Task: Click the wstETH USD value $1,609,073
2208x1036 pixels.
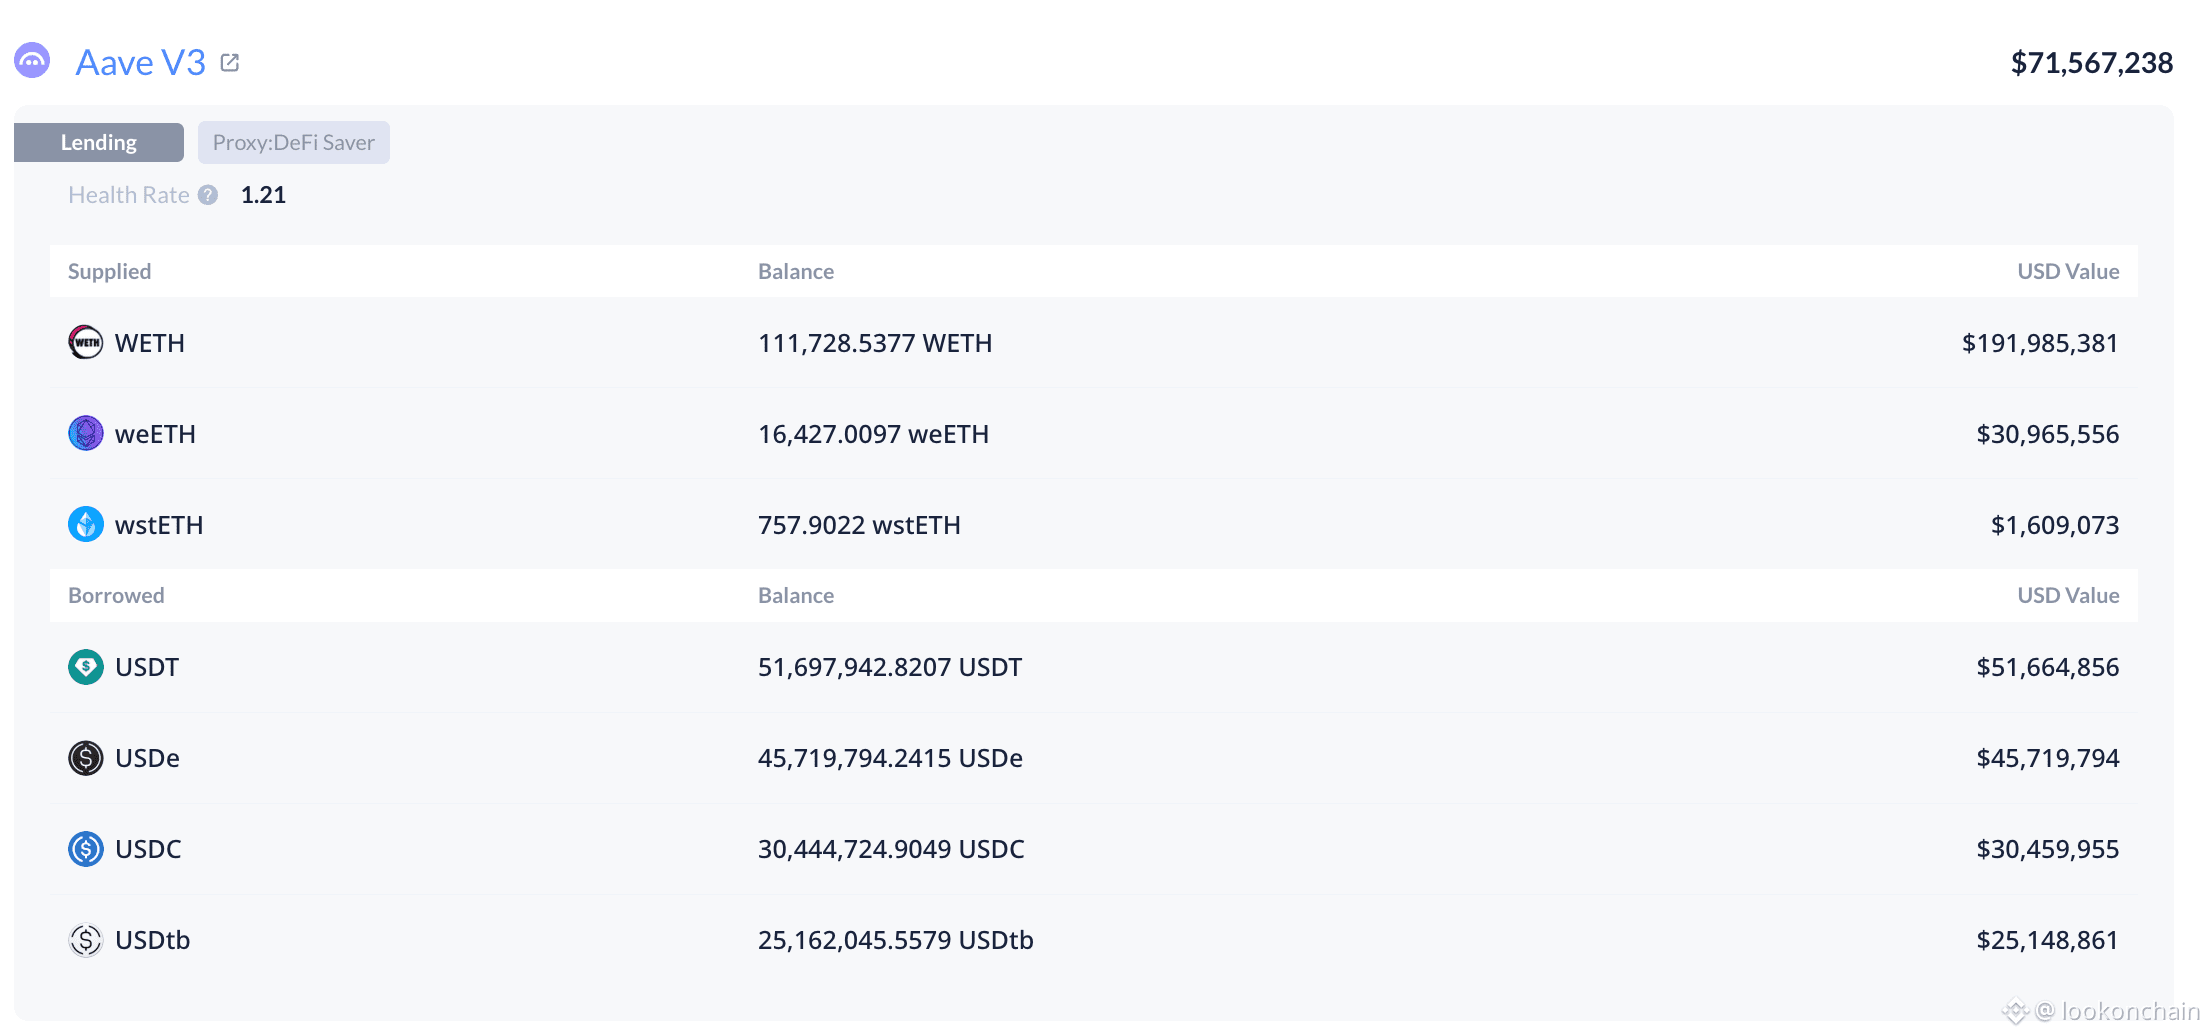Action: [x=2055, y=525]
